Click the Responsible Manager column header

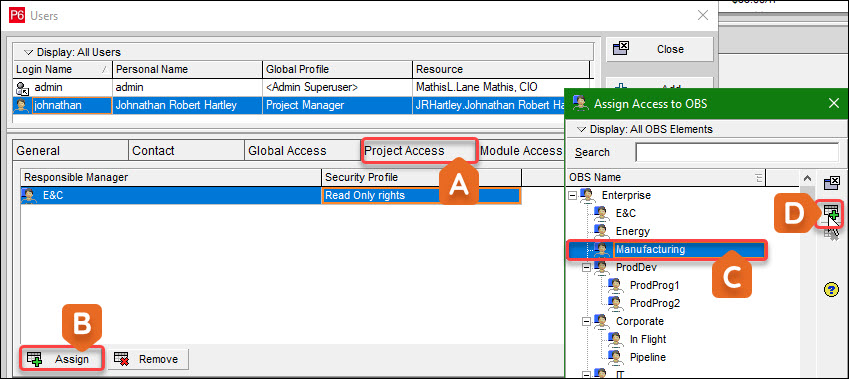171,178
